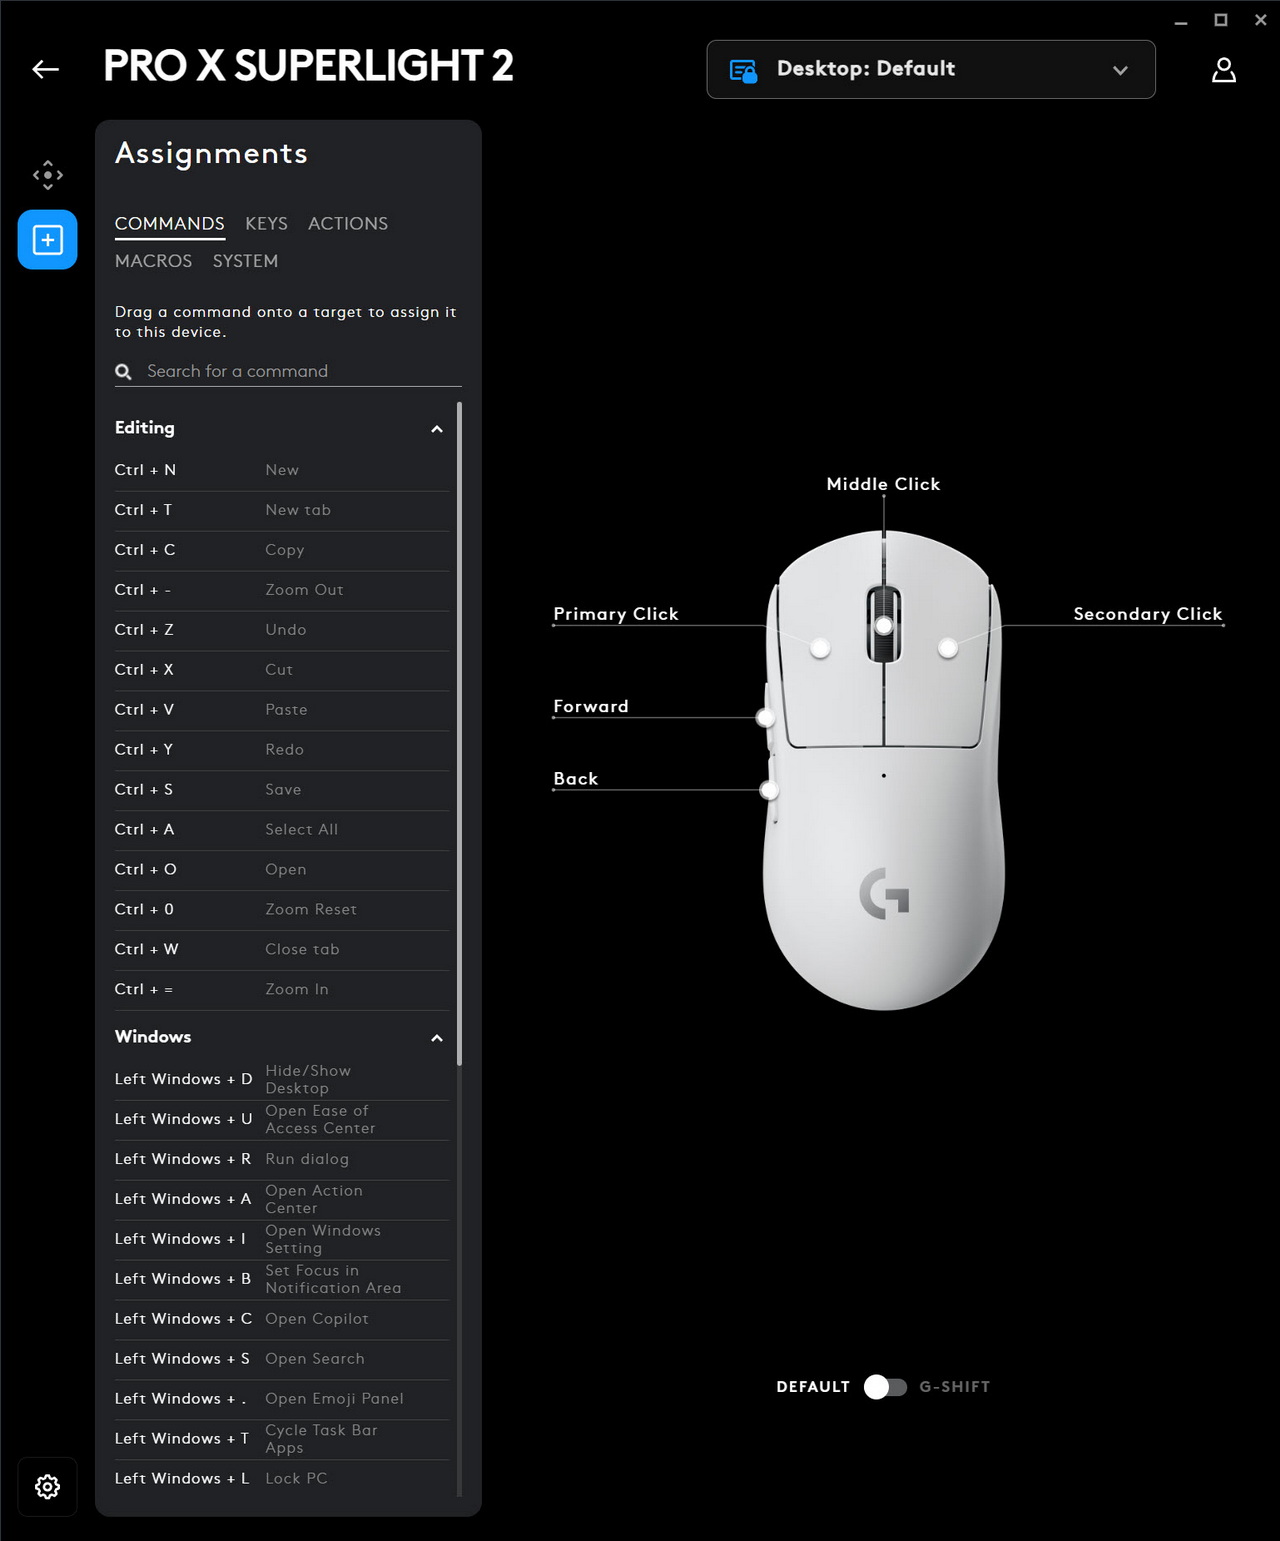Select Left Windows + C Open Copilot
The image size is (1280, 1541).
click(x=282, y=1320)
